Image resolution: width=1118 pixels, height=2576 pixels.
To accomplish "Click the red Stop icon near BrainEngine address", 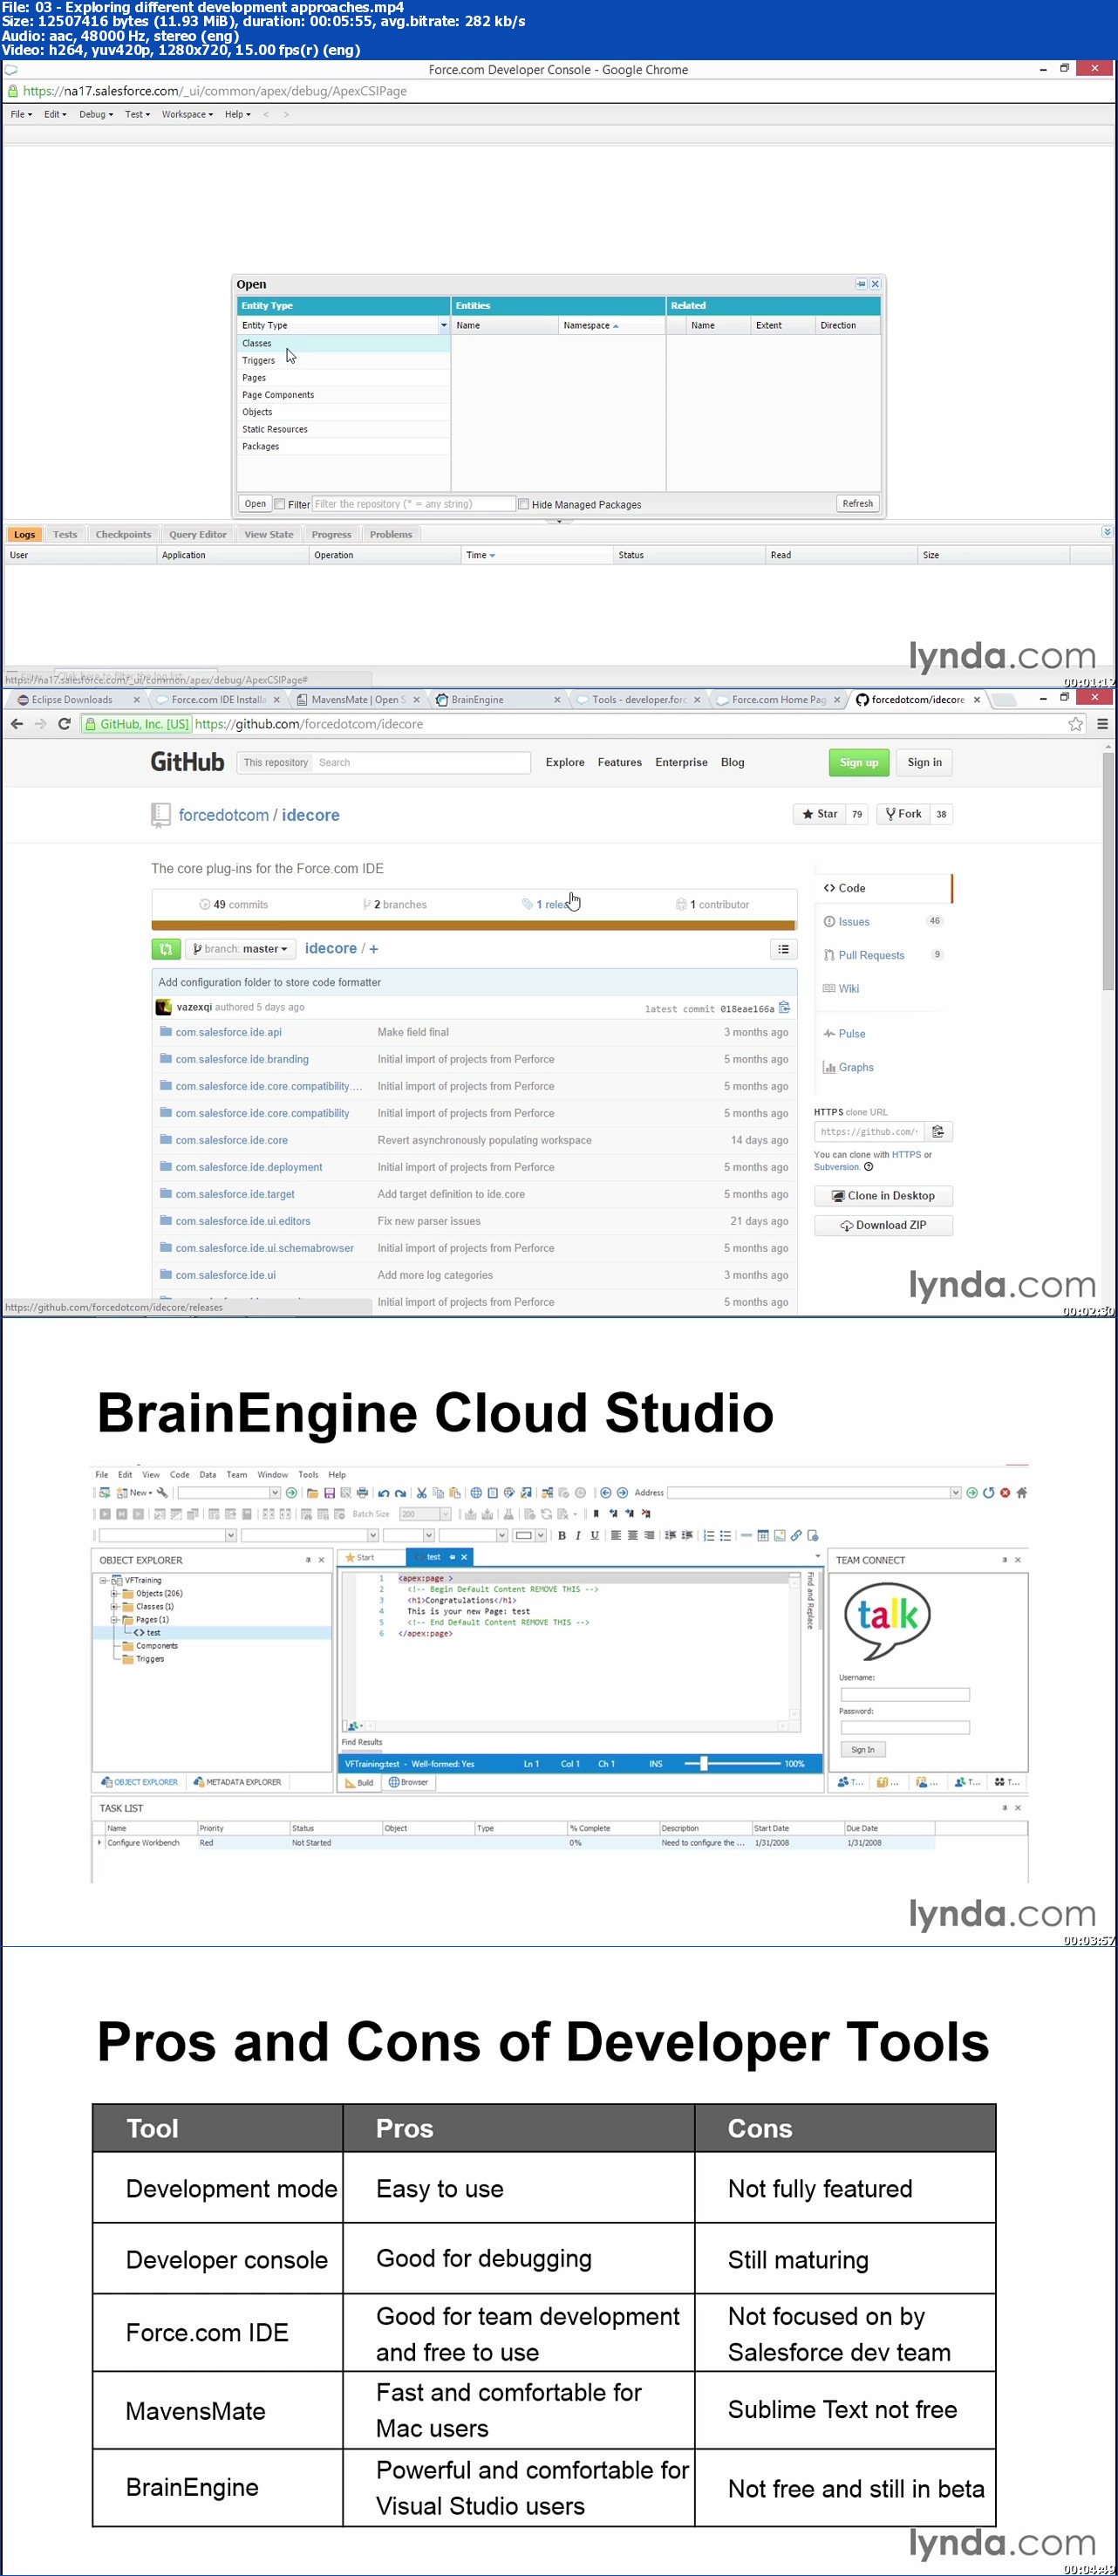I will click(1005, 1493).
